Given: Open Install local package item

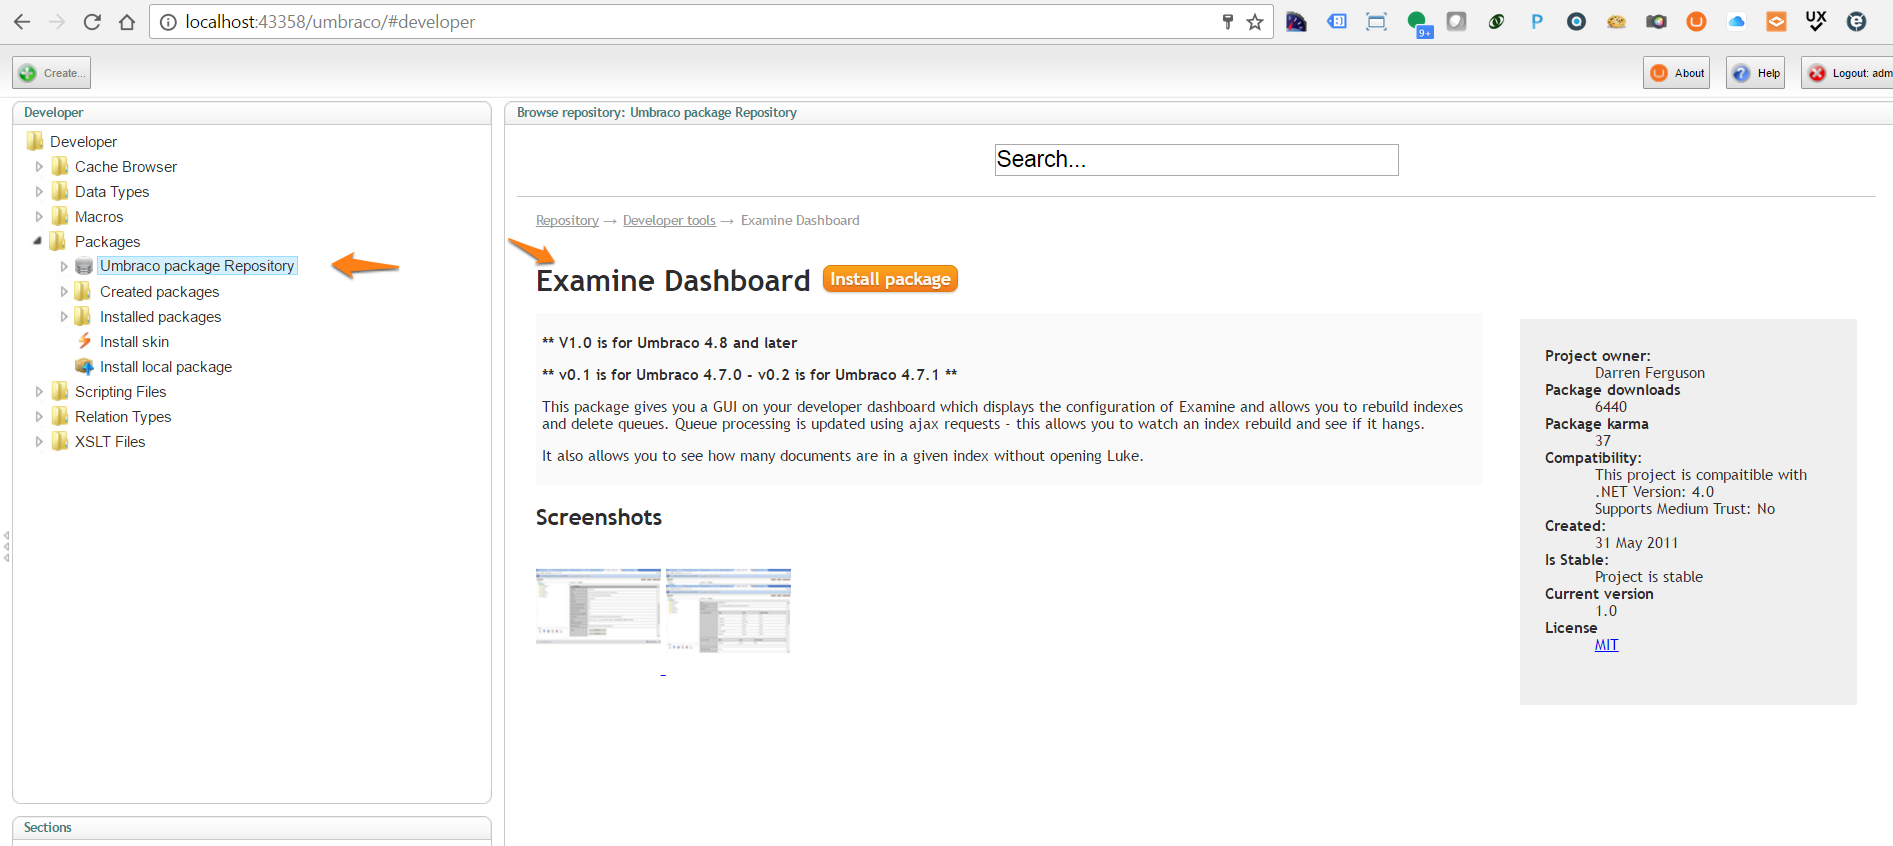Looking at the screenshot, I should pos(166,367).
